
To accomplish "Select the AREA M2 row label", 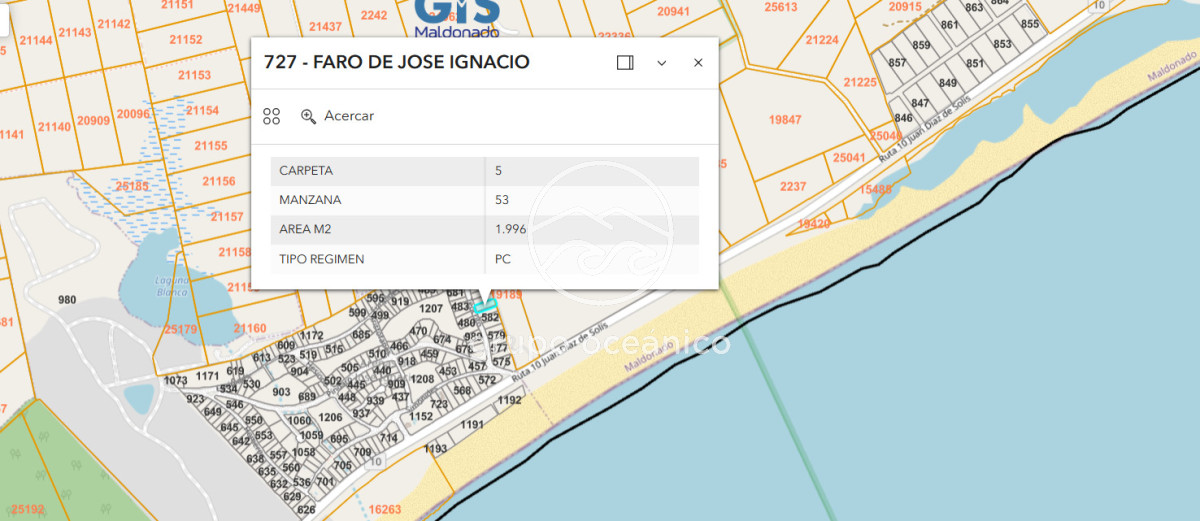I will (305, 229).
